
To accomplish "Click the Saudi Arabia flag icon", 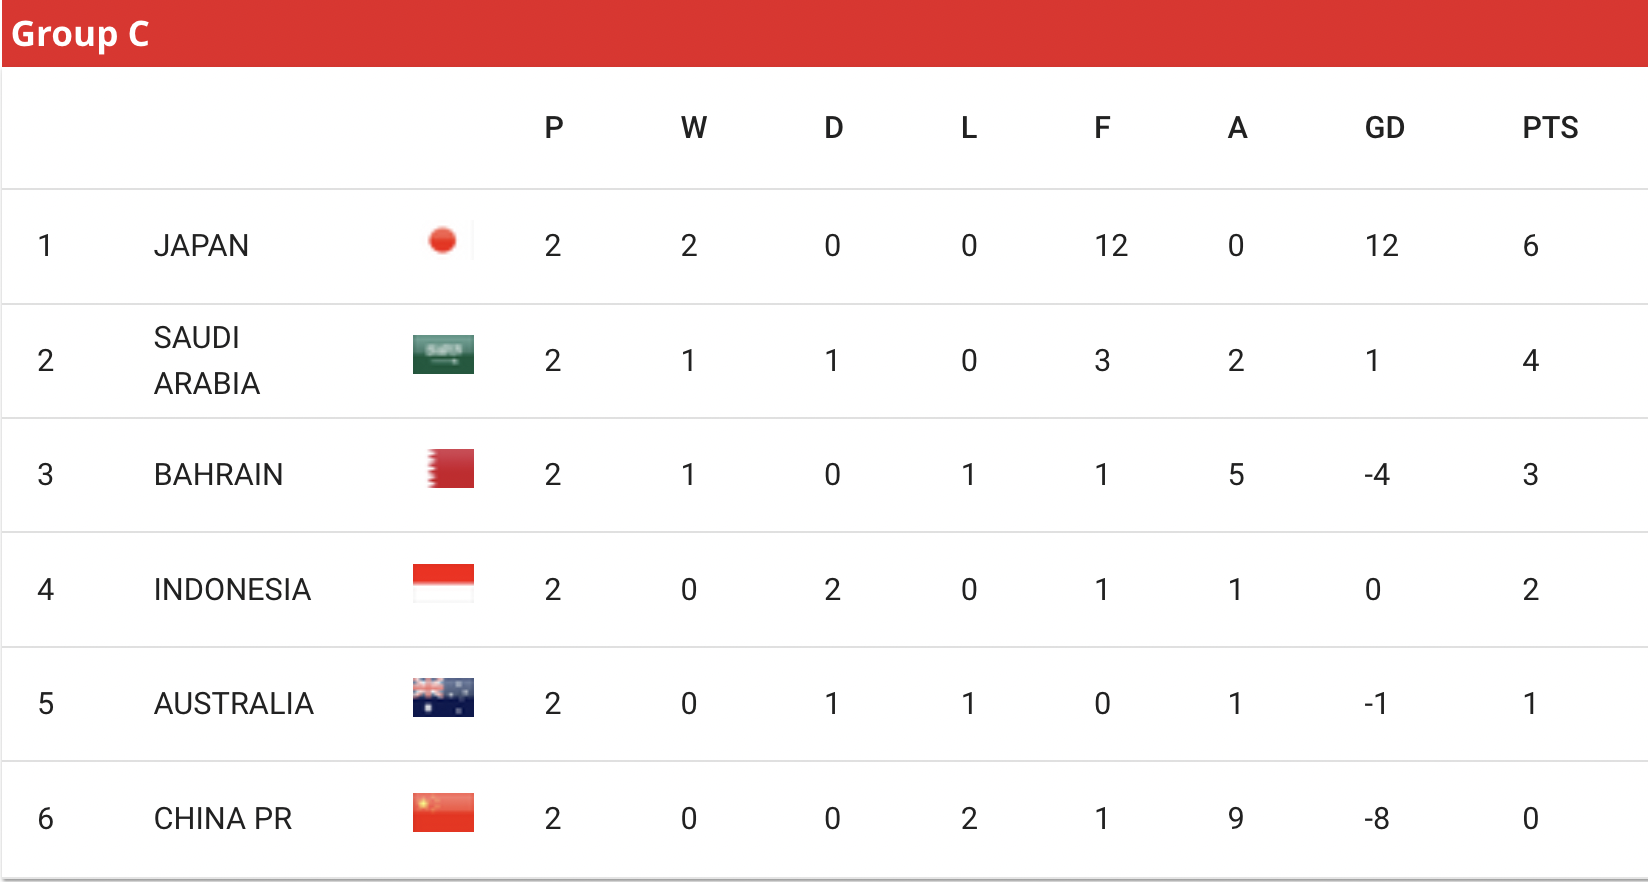I will click(x=443, y=354).
